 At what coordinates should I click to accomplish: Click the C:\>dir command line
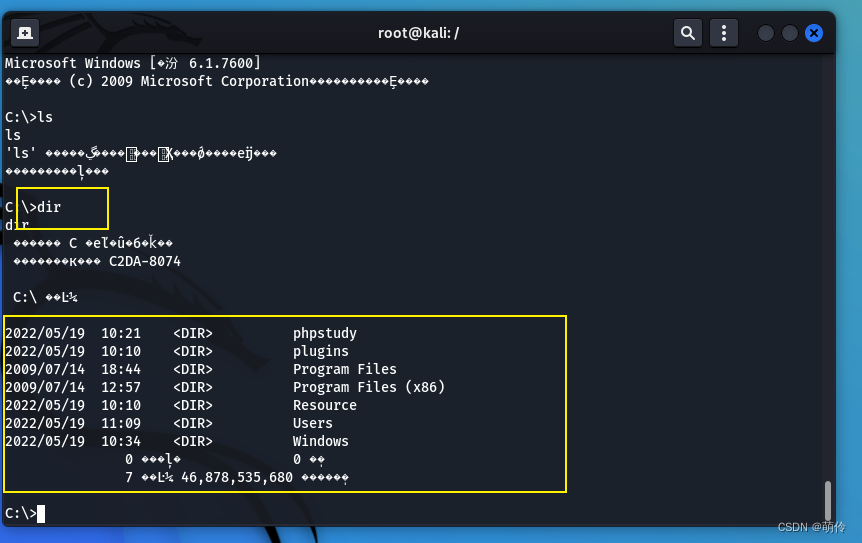click(x=33, y=207)
